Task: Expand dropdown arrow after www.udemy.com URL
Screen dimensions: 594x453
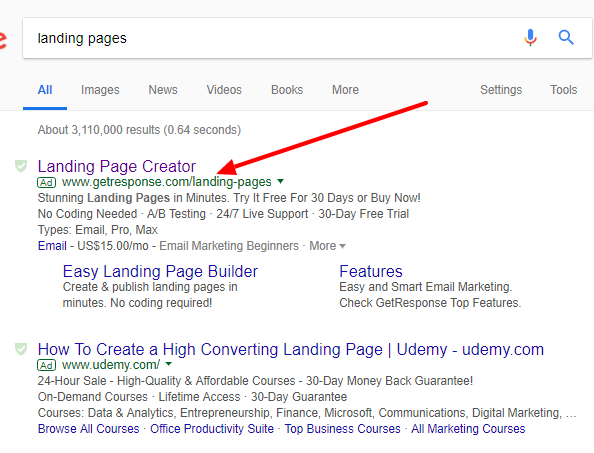Action: coord(169,364)
